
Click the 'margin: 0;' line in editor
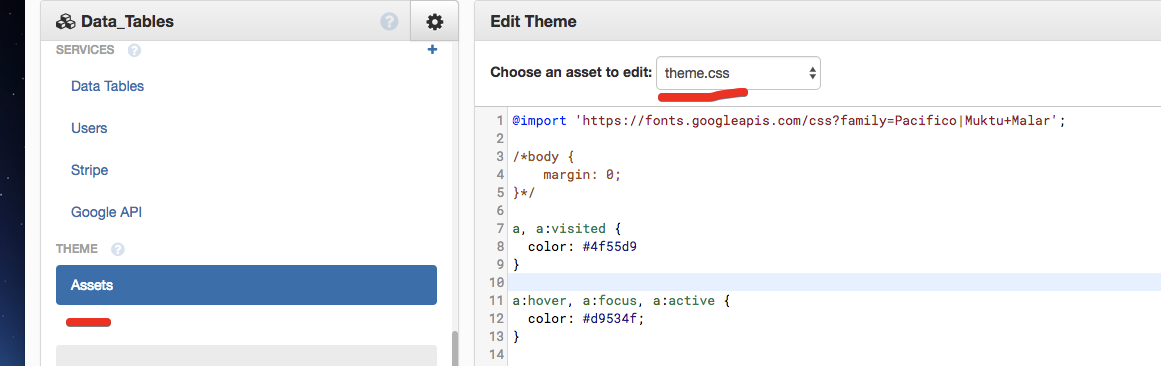point(582,175)
